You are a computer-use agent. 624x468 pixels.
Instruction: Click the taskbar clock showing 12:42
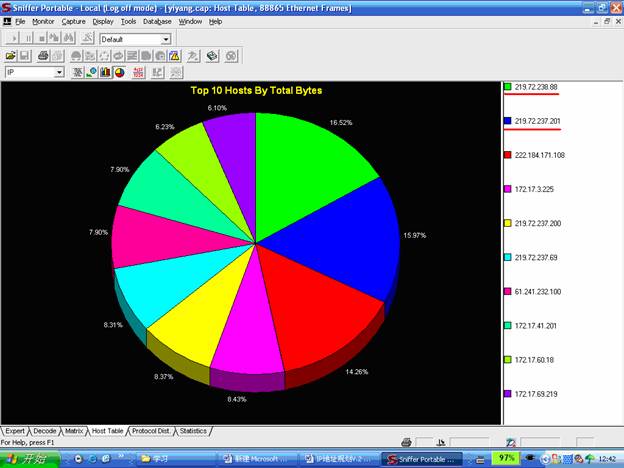point(607,459)
